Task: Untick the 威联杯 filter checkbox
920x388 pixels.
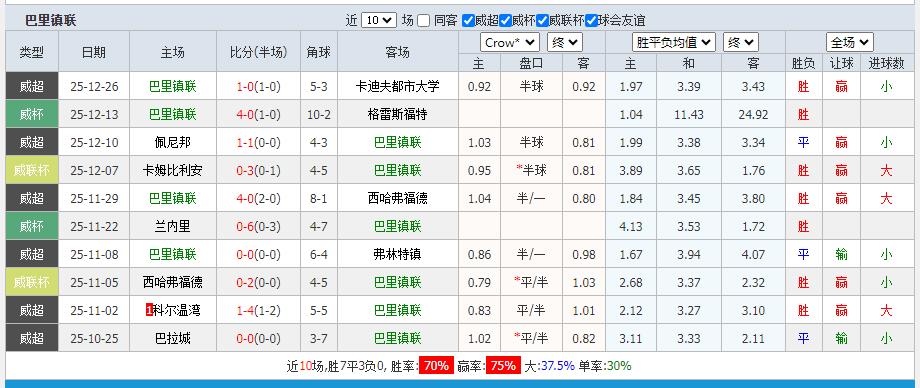Action: point(543,21)
